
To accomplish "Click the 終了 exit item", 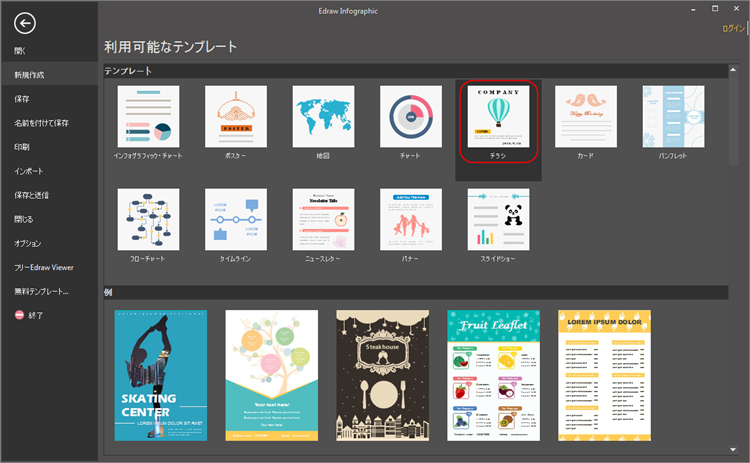I will click(35, 315).
